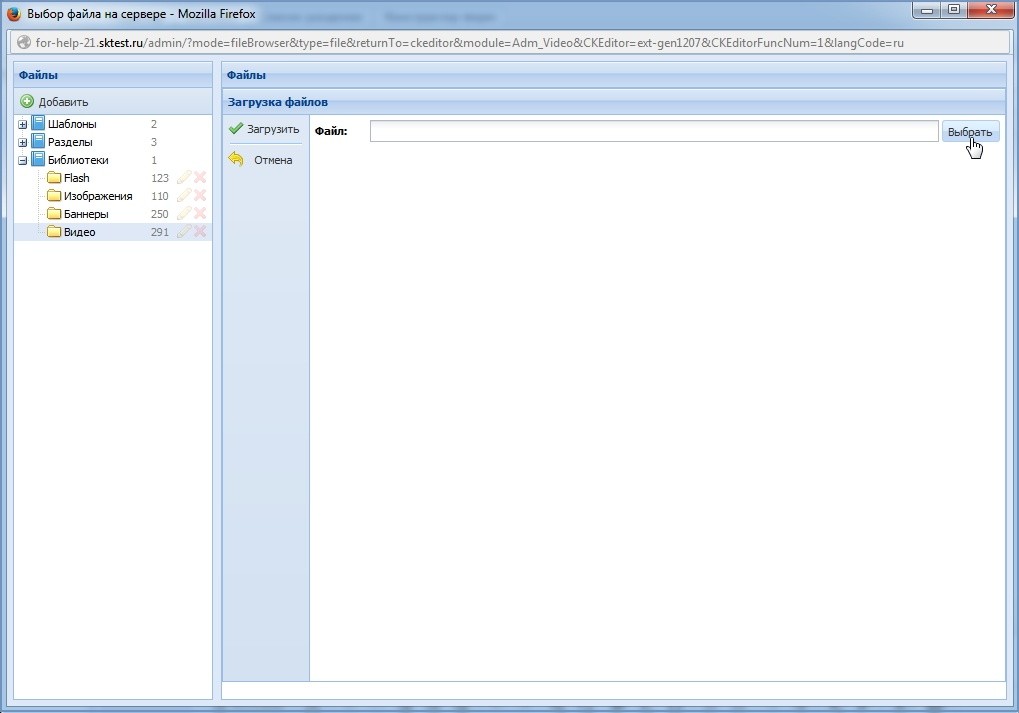The width and height of the screenshot is (1019, 713).
Task: Expand the Шаблоны tree node
Action: [23, 125]
